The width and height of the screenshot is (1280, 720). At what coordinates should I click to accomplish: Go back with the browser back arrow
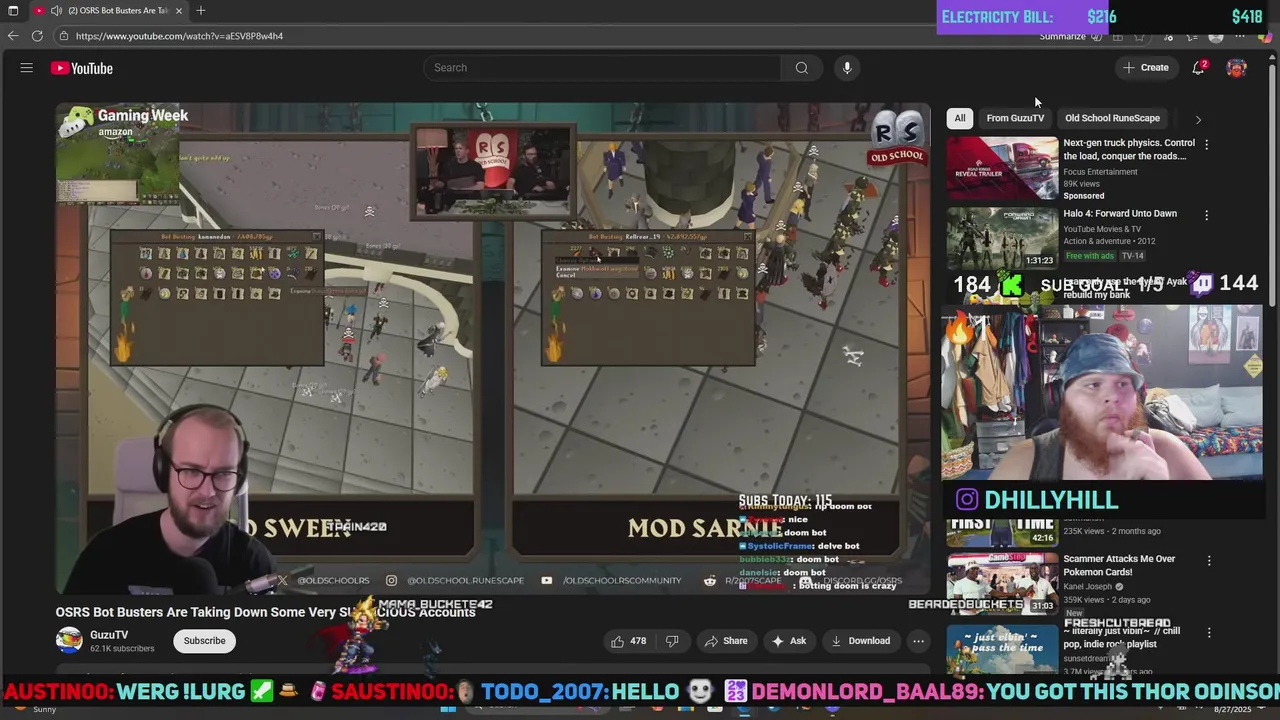(12, 36)
